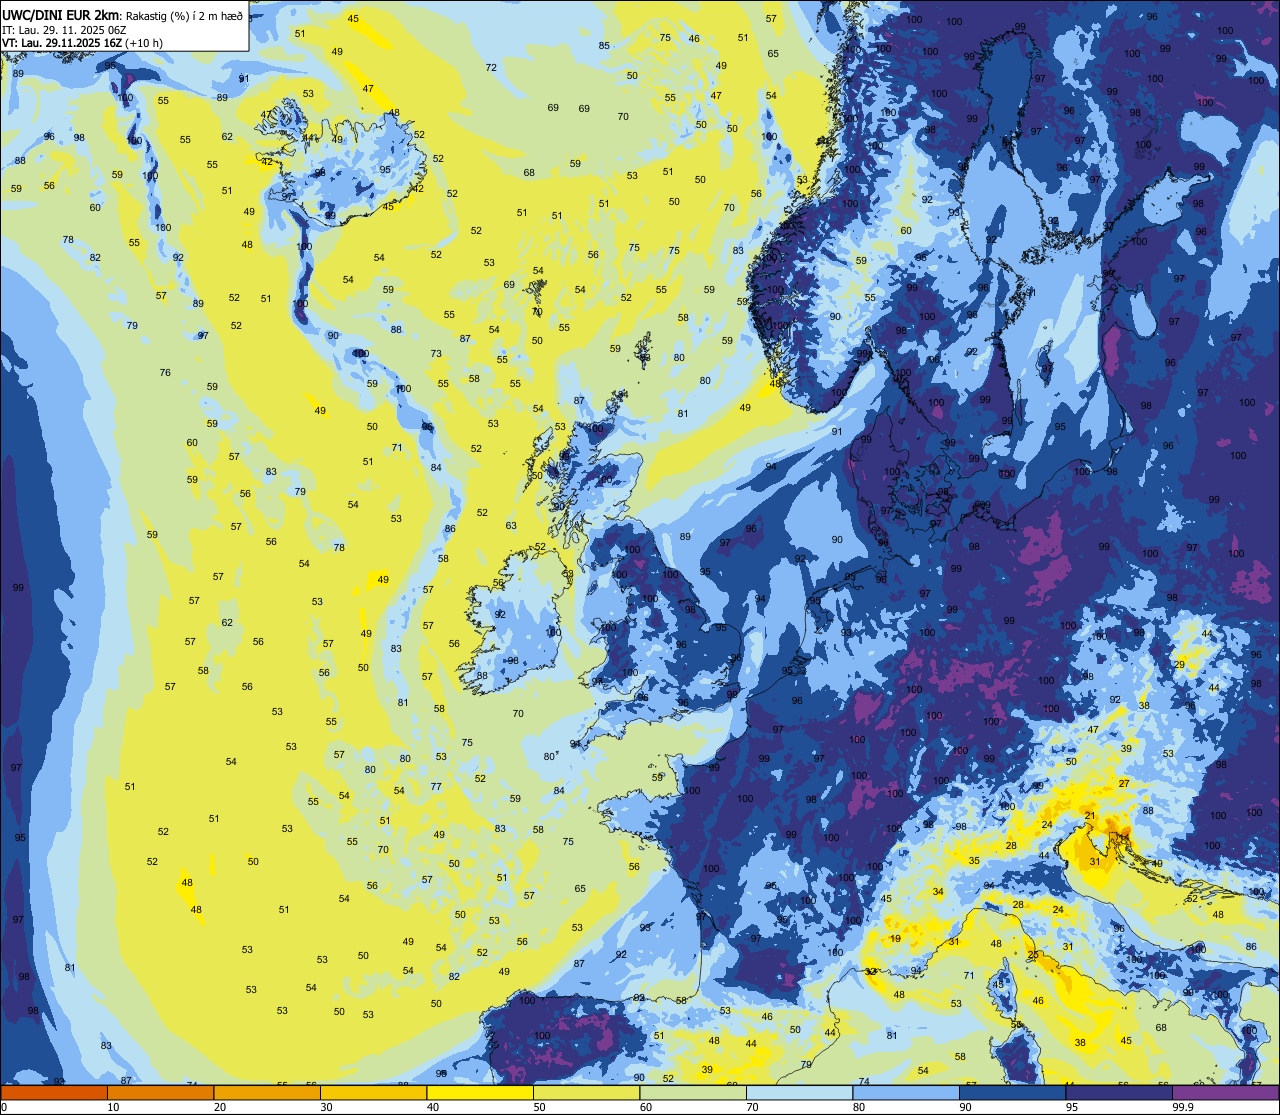Click the 'VT: Lau. 29.11.2025 16Z' line
This screenshot has width=1280, height=1115.
tap(62, 43)
